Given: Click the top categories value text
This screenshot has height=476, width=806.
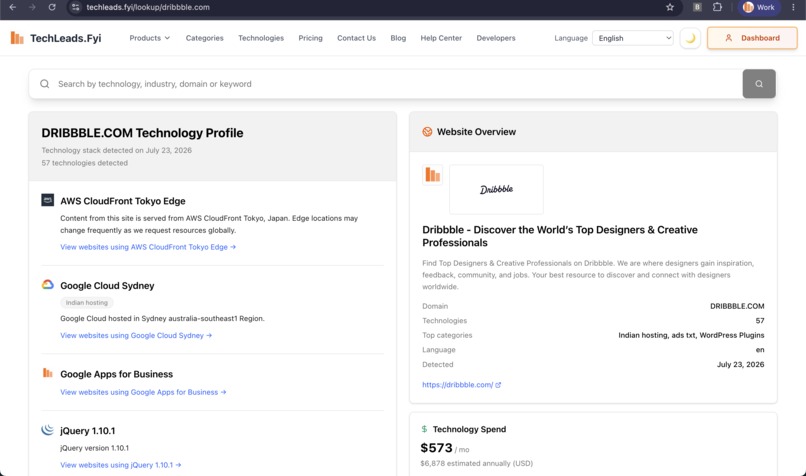Looking at the screenshot, I should point(691,335).
